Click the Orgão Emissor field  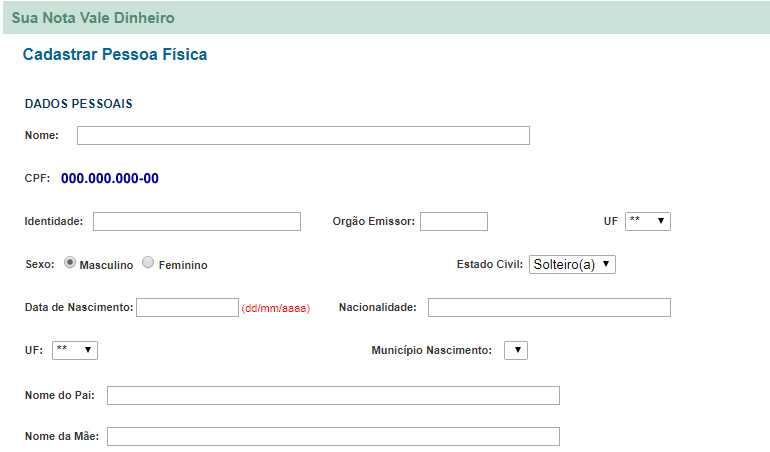(x=454, y=222)
